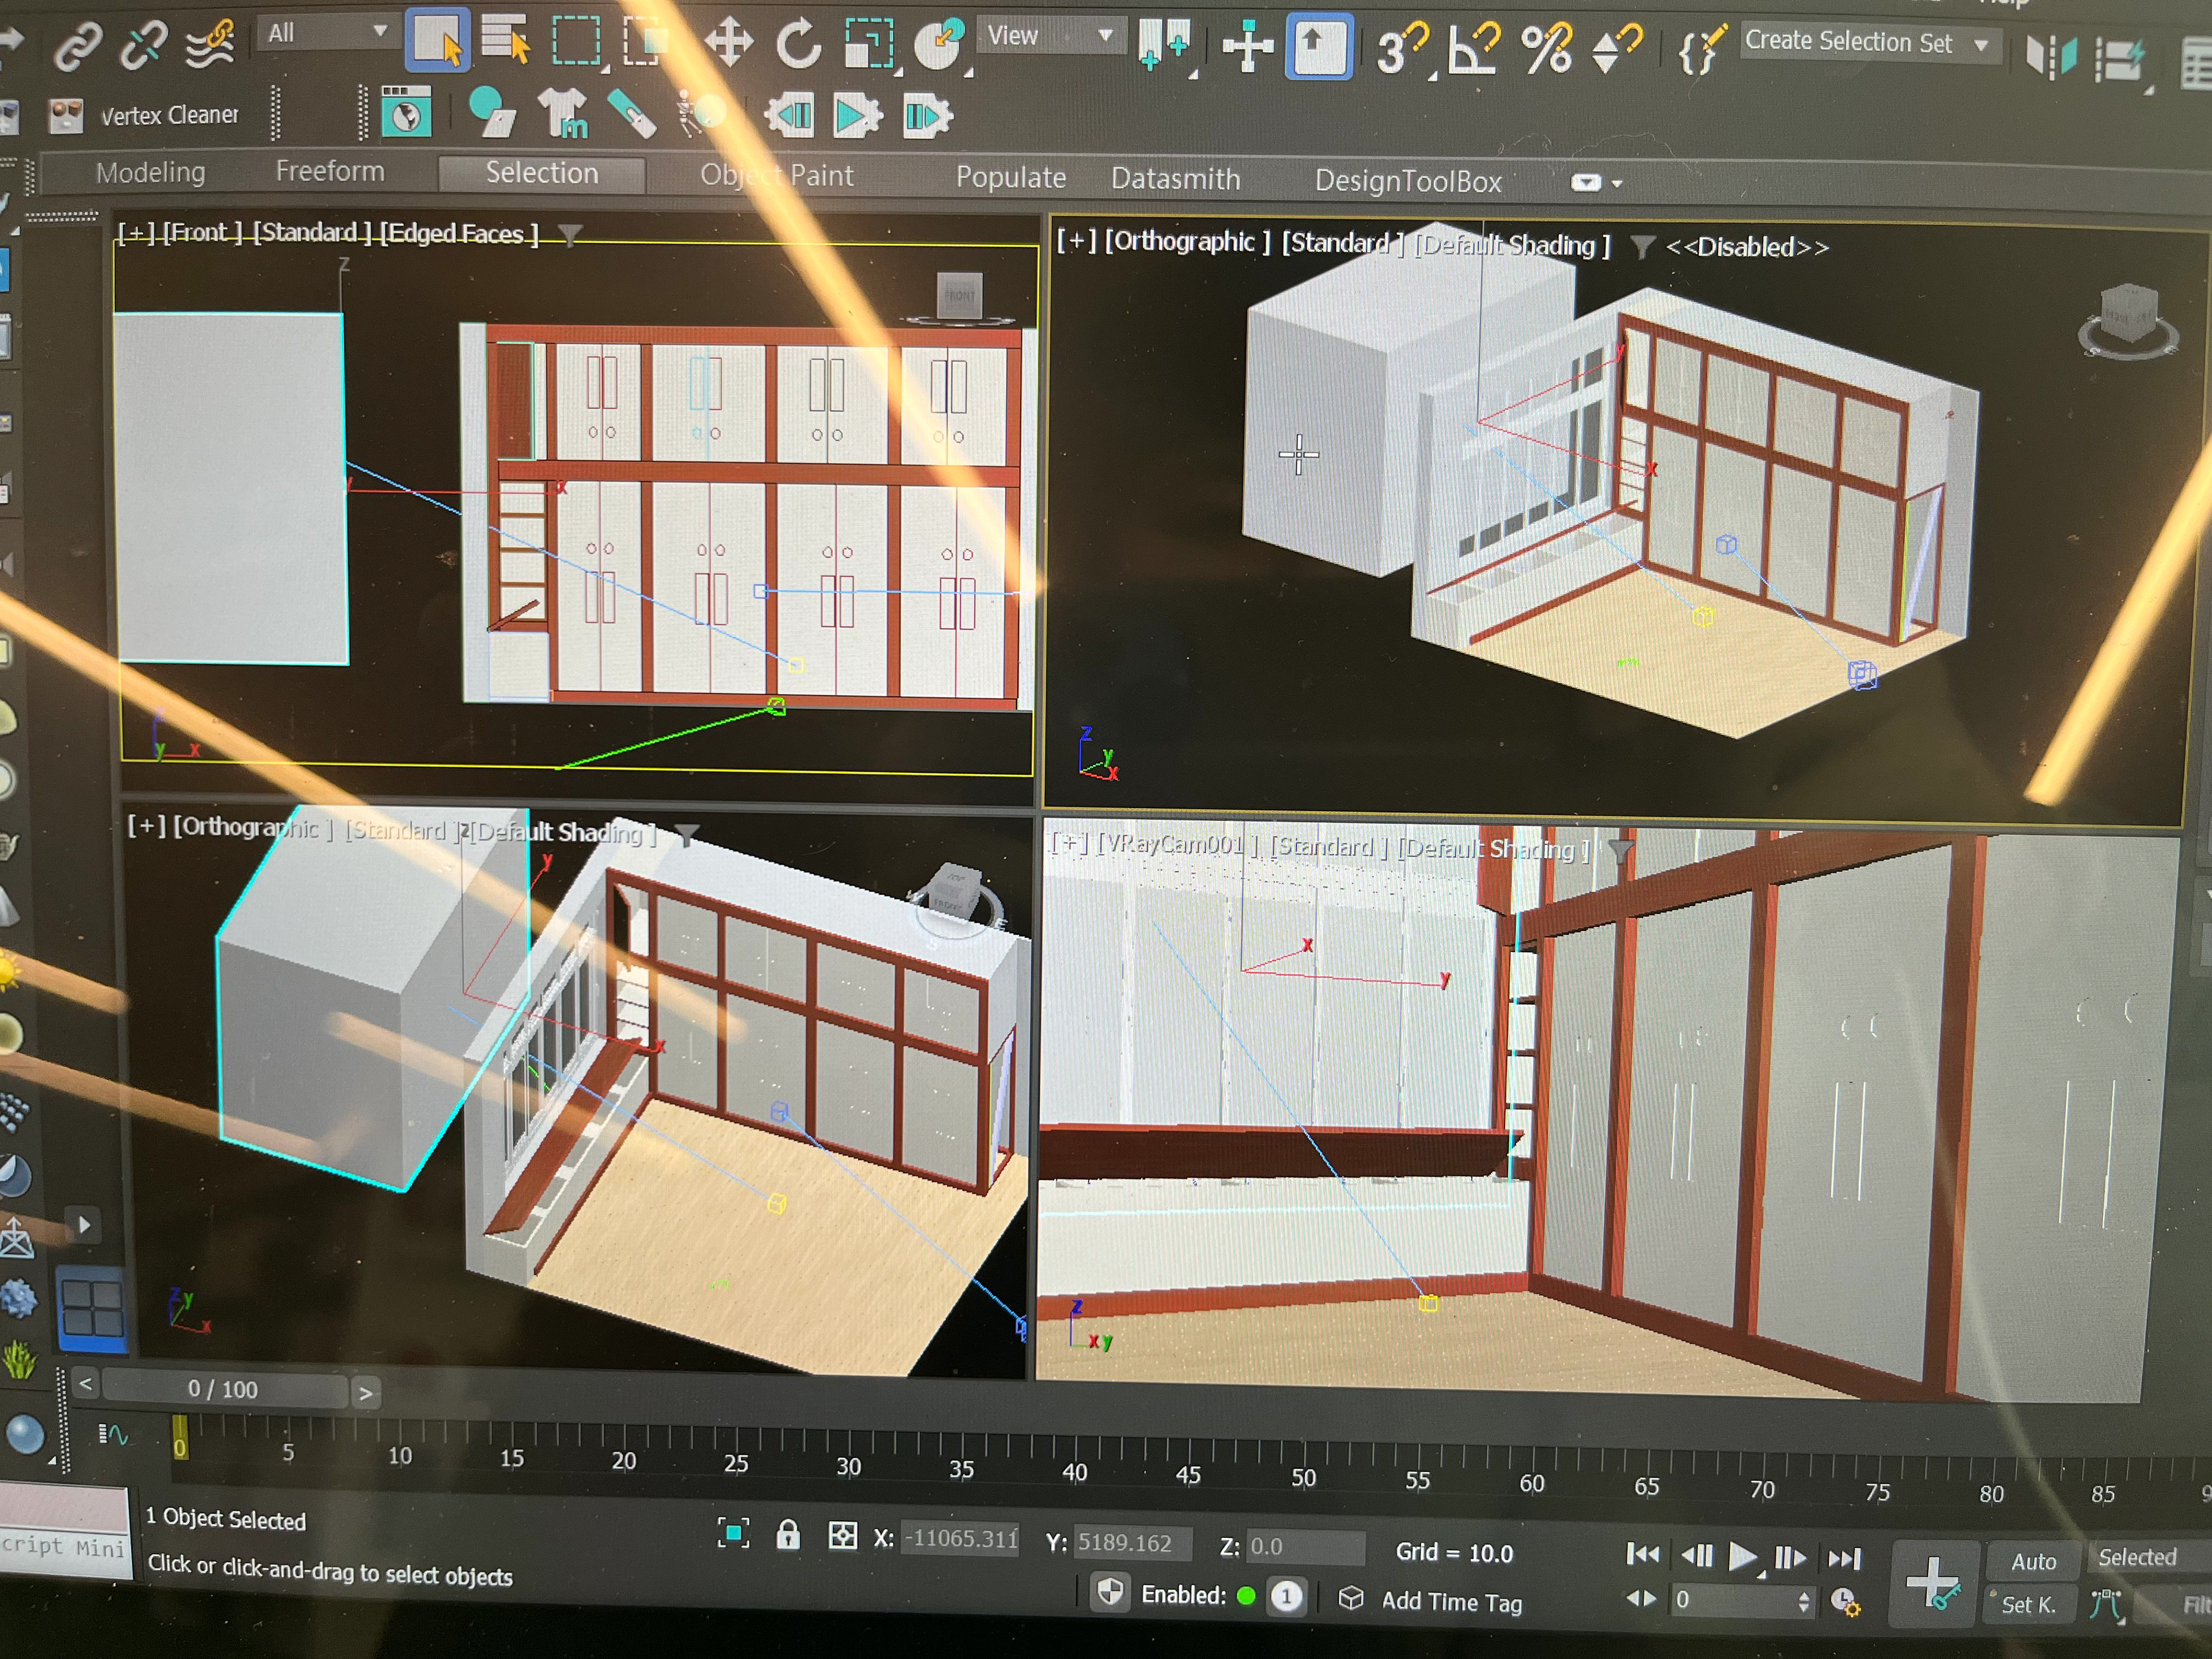This screenshot has height=1659, width=2212.
Task: Open Edit Named Selection Sets
Action: click(x=1702, y=49)
